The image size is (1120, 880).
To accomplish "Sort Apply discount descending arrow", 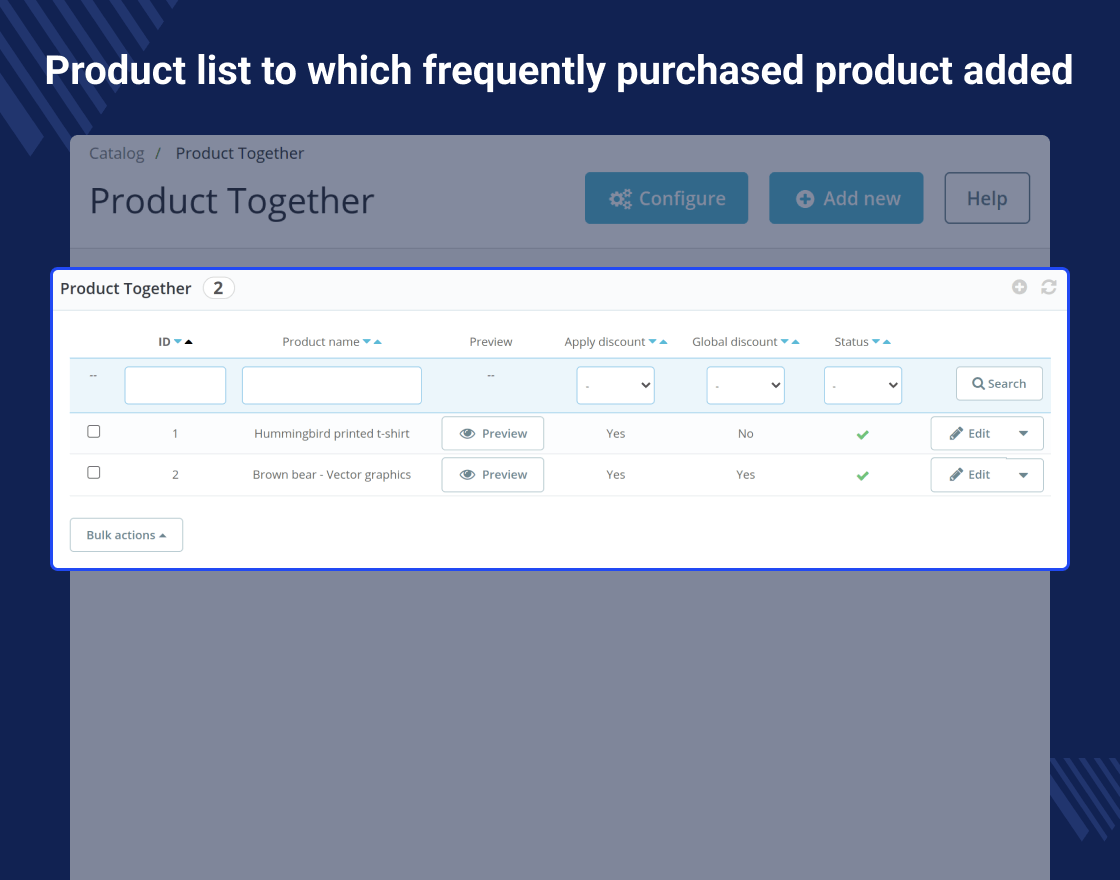I will pos(652,341).
